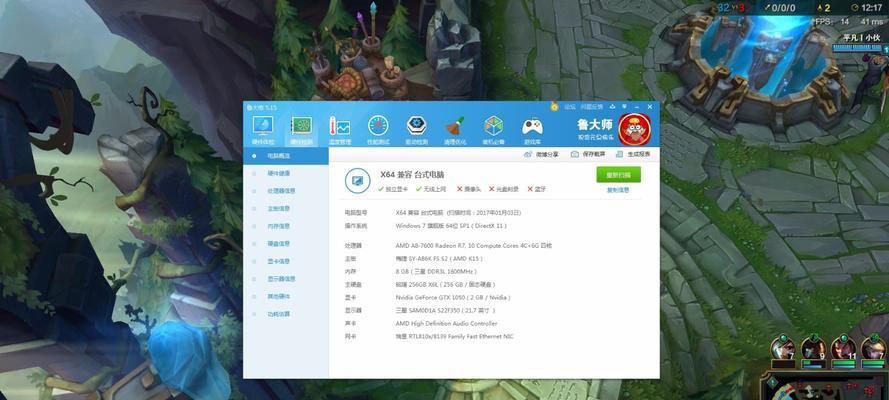
Task: Open the 论坛 forum link in title bar
Action: coord(568,107)
